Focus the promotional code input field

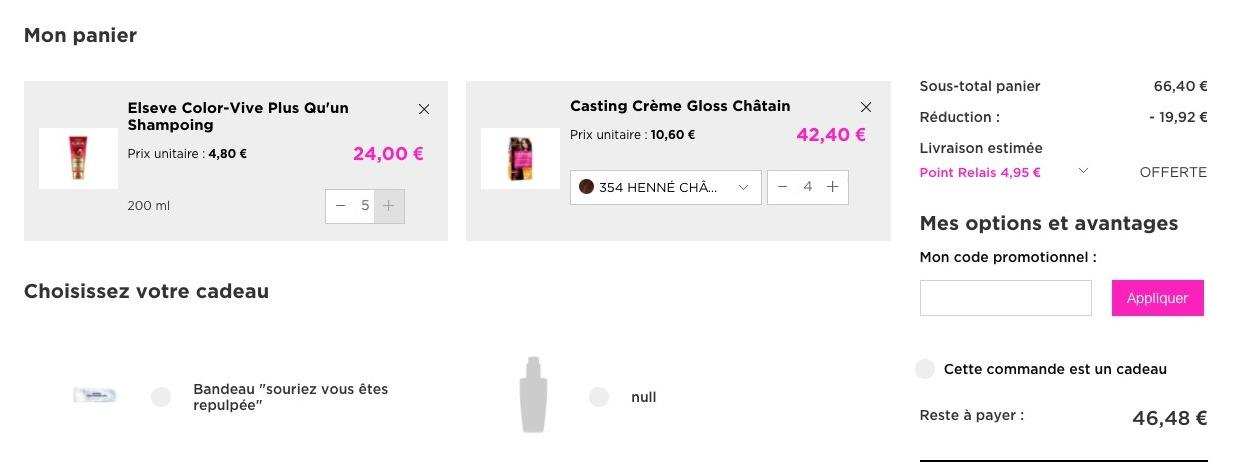pos(1005,298)
